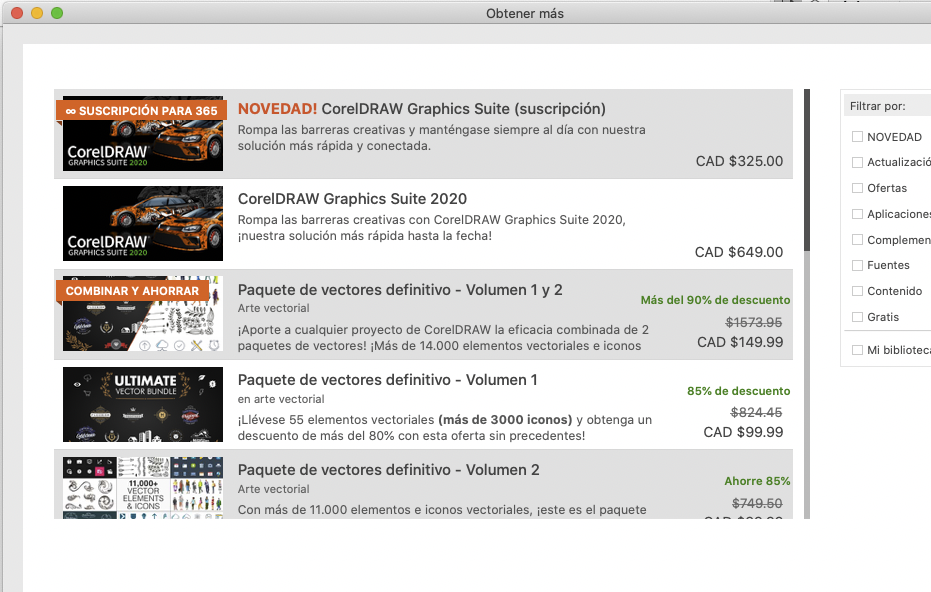931x592 pixels.
Task: Enable the NOVEDAD filter checkbox
Action: point(857,137)
